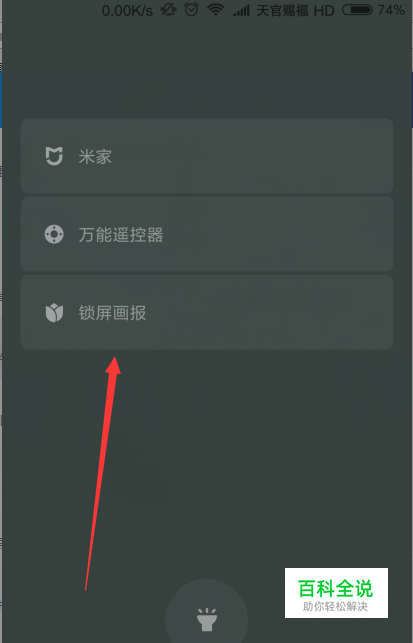This screenshot has width=413, height=643.
Task: Tap the battery level icon
Action: [357, 10]
